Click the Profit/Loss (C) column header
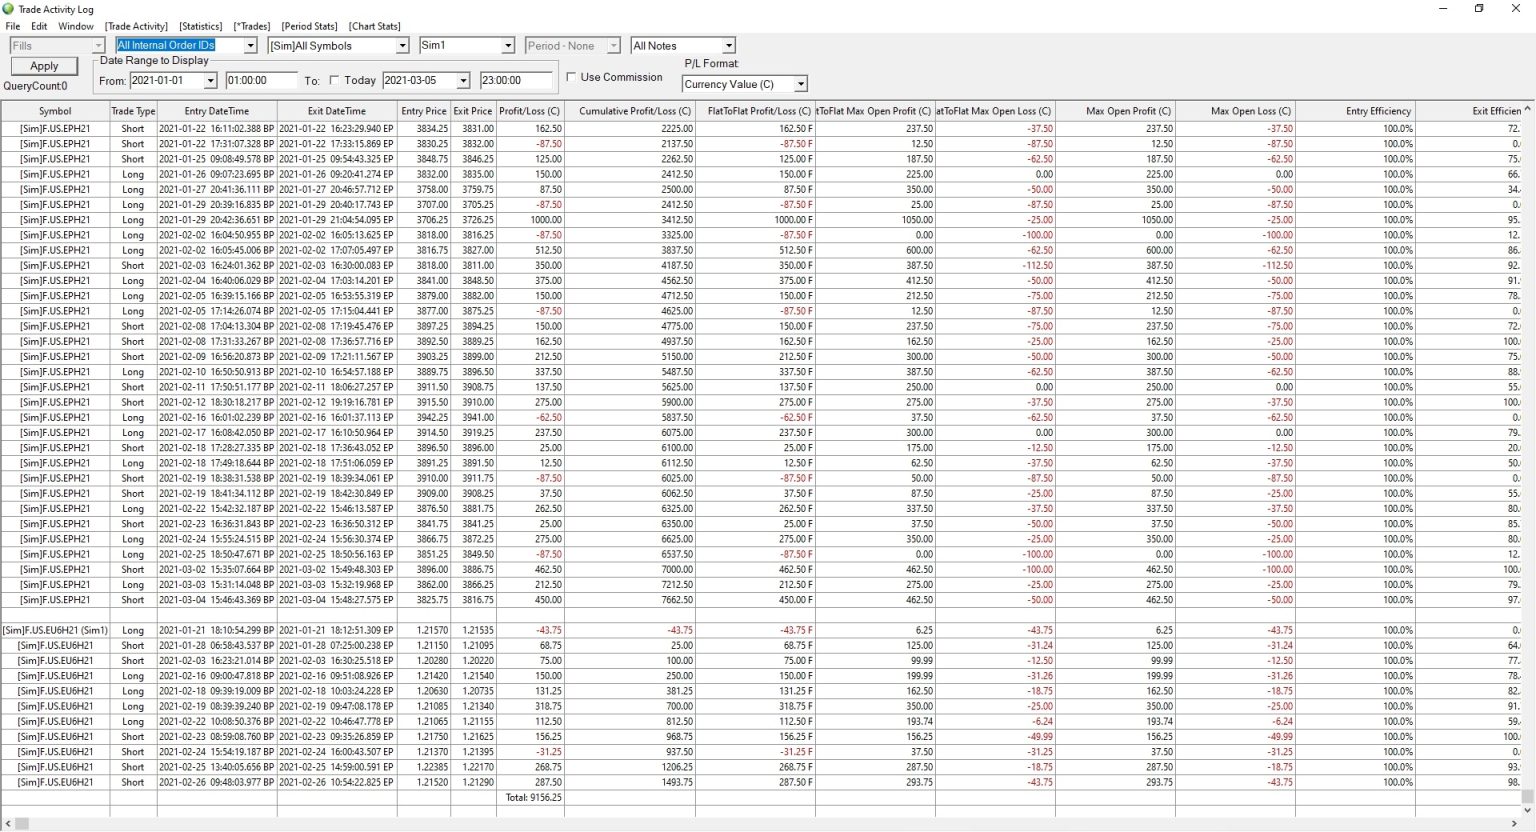 click(529, 110)
